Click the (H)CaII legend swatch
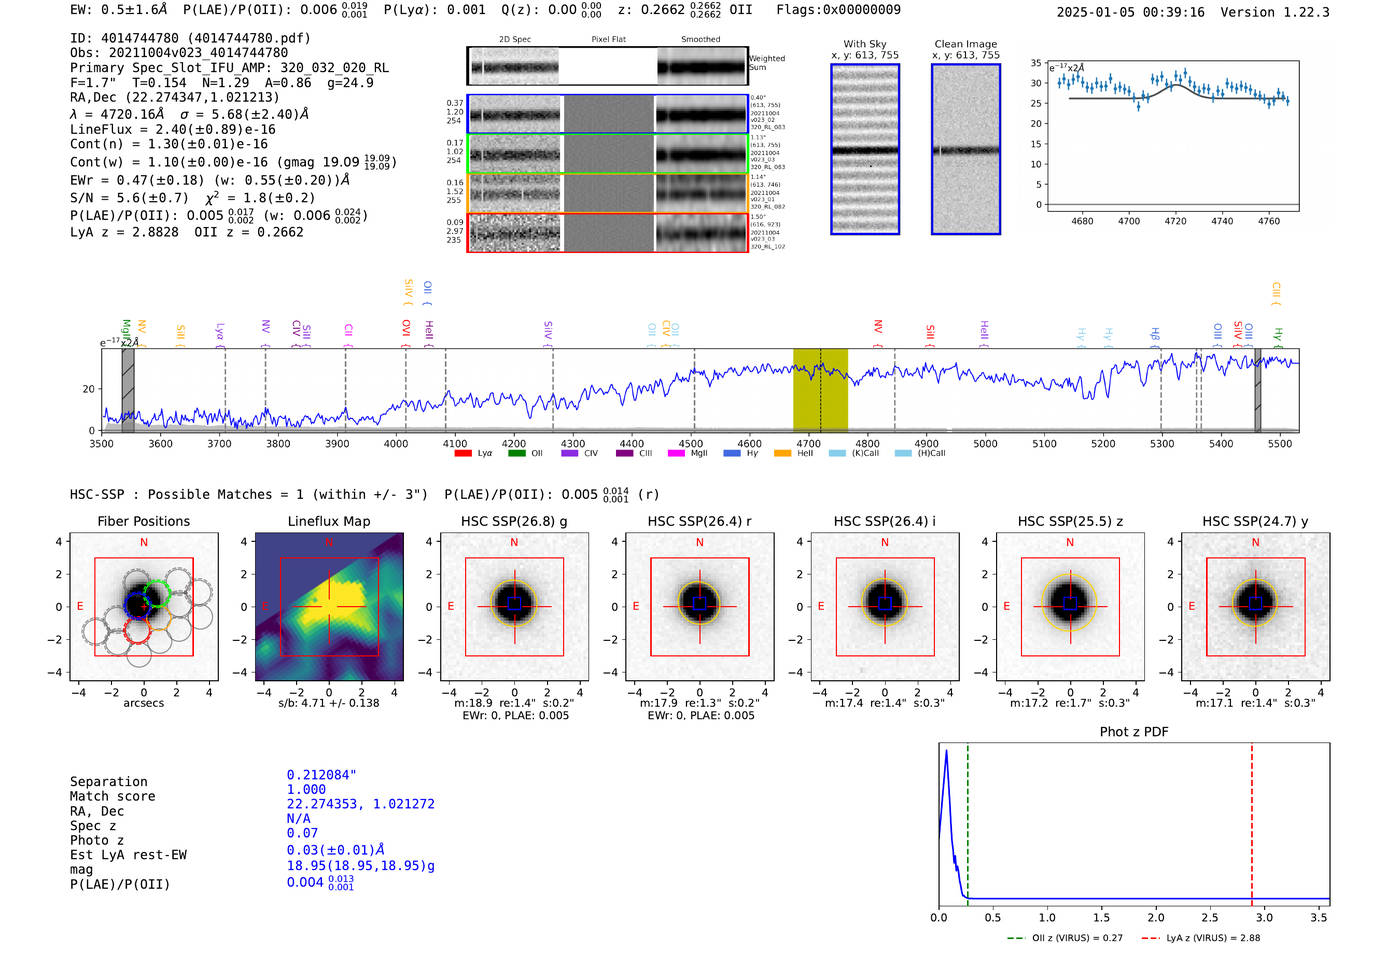This screenshot has width=1400, height=953. click(903, 453)
